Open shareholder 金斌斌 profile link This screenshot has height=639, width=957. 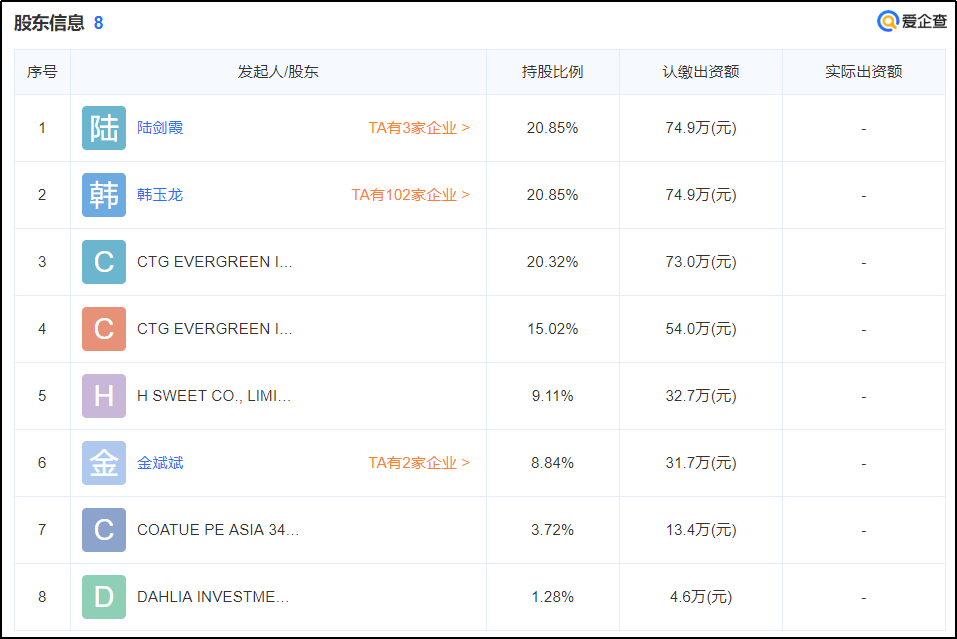160,463
